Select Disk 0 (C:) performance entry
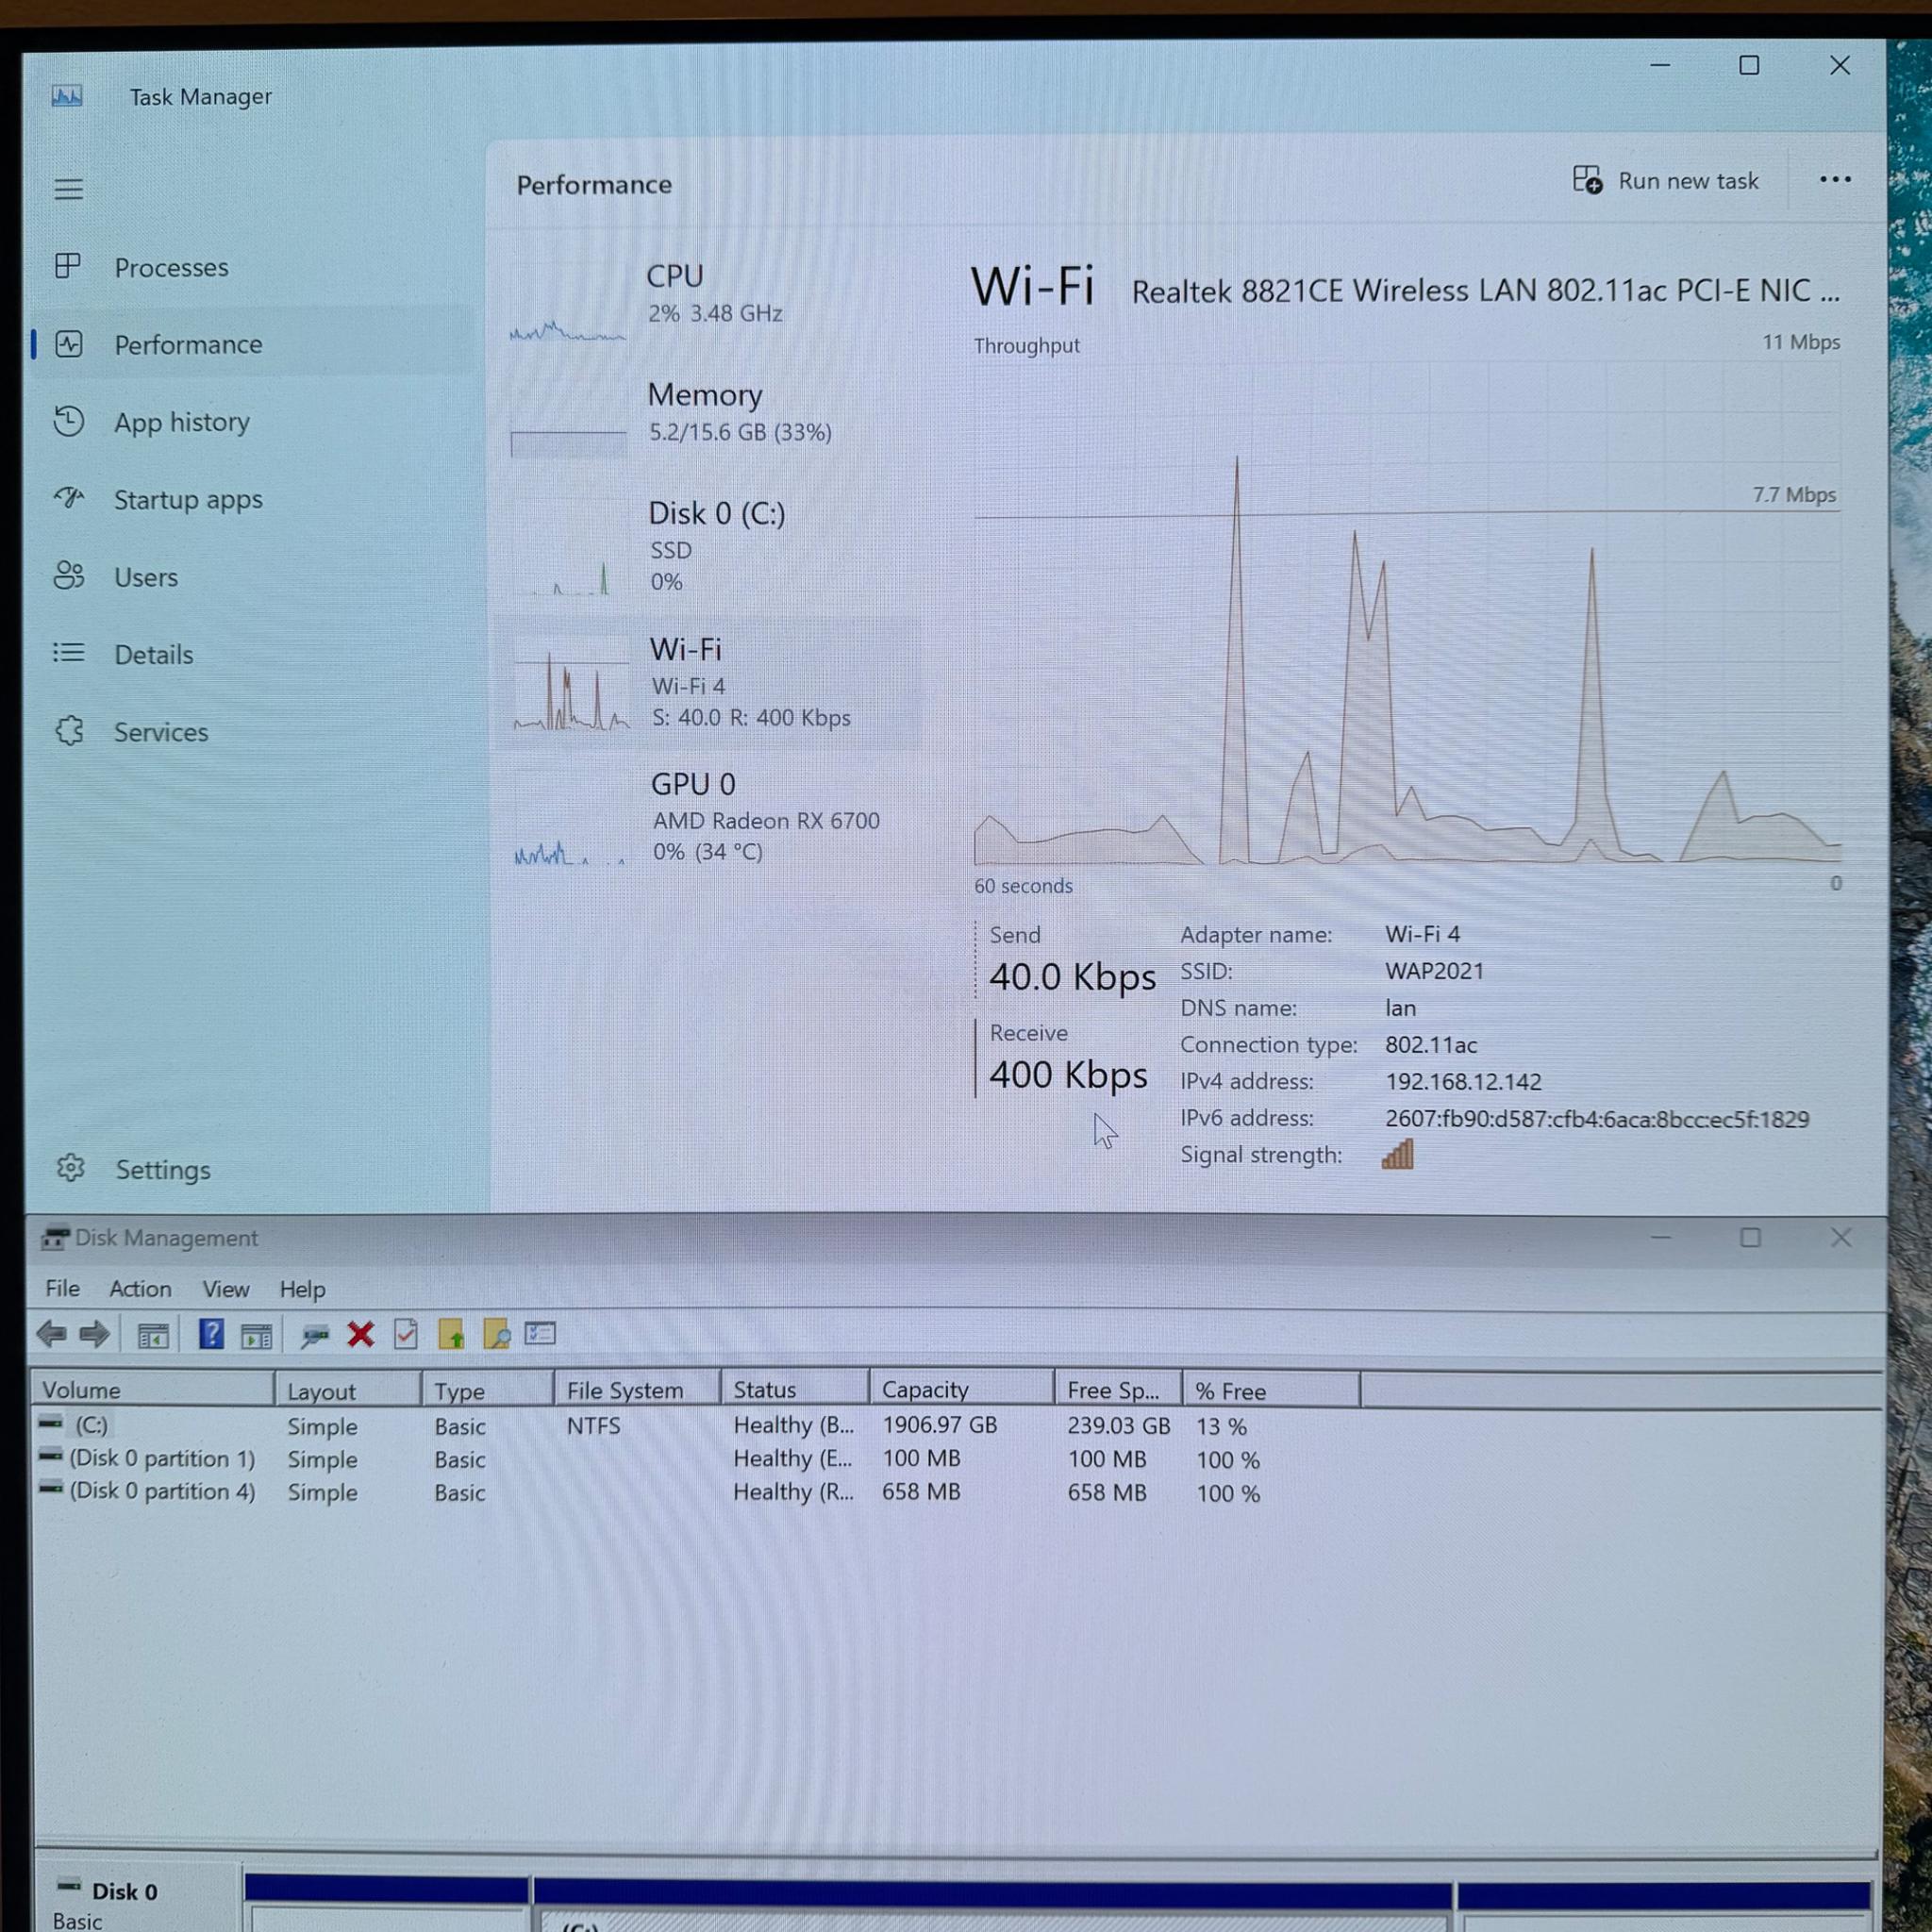 (x=708, y=548)
